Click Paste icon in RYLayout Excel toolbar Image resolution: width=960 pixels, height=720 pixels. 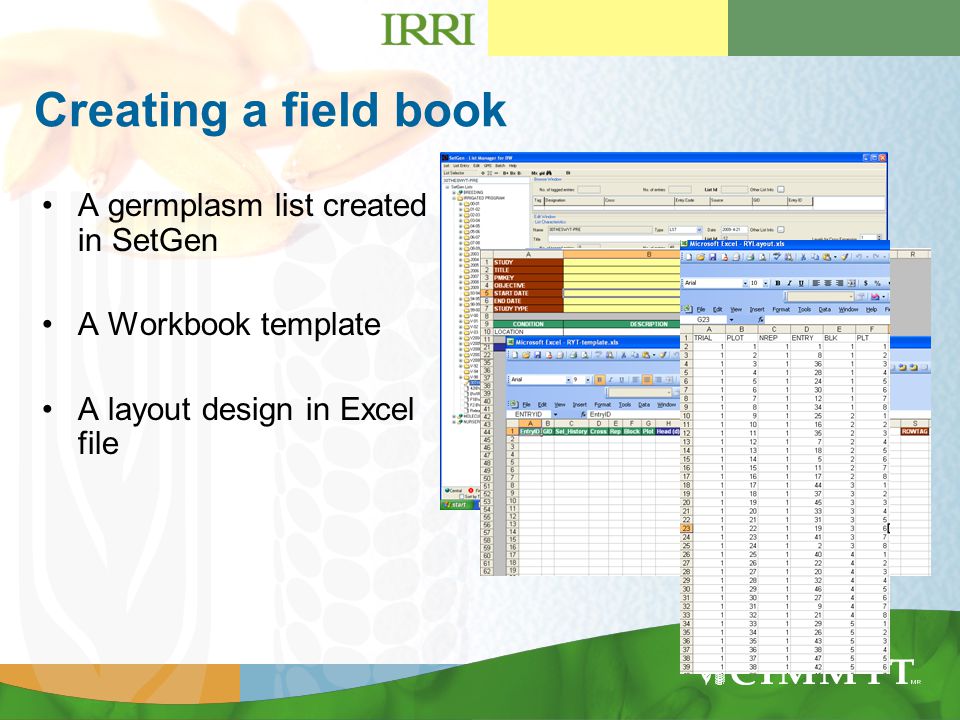[x=827, y=257]
